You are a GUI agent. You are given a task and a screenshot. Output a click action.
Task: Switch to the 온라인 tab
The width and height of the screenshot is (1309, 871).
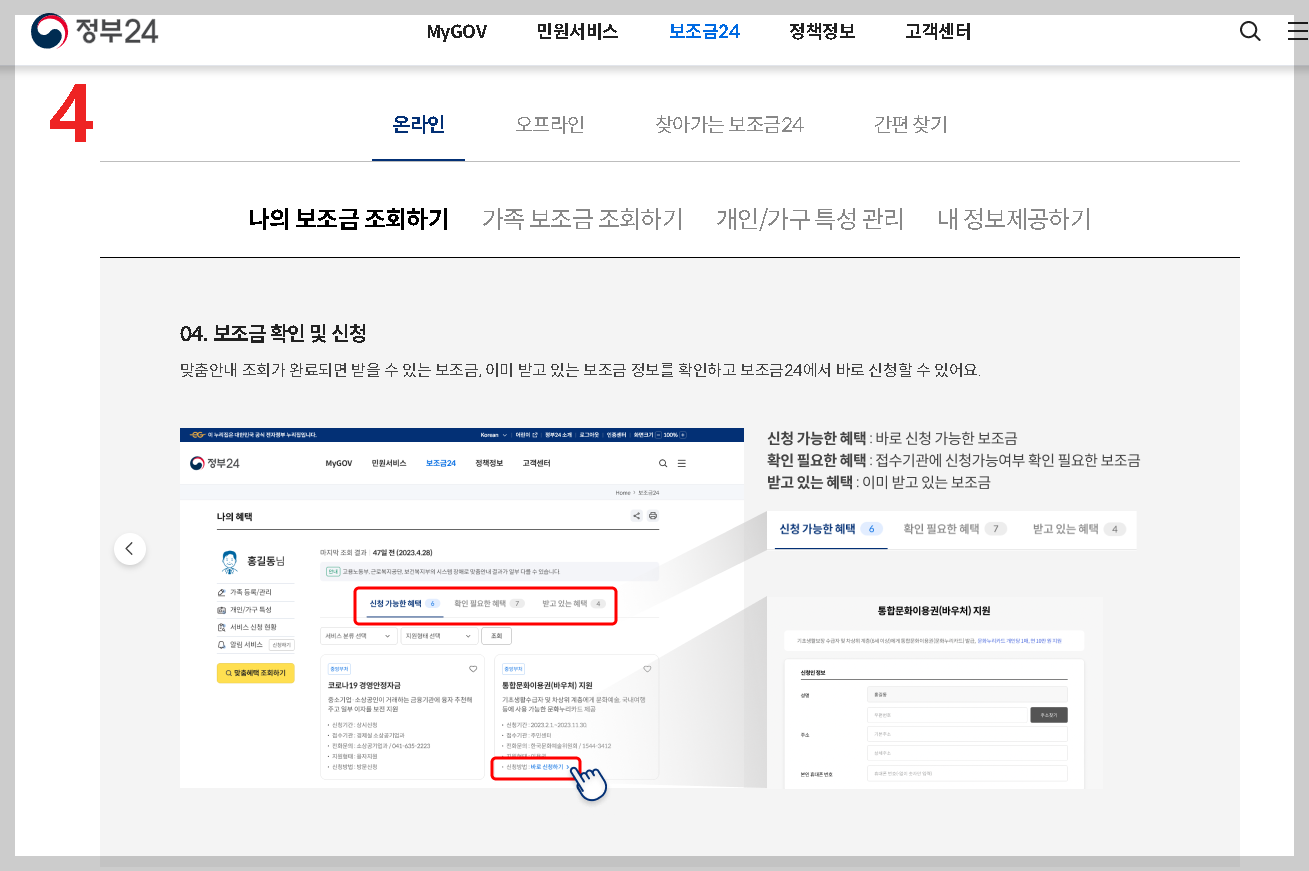pyautogui.click(x=418, y=125)
